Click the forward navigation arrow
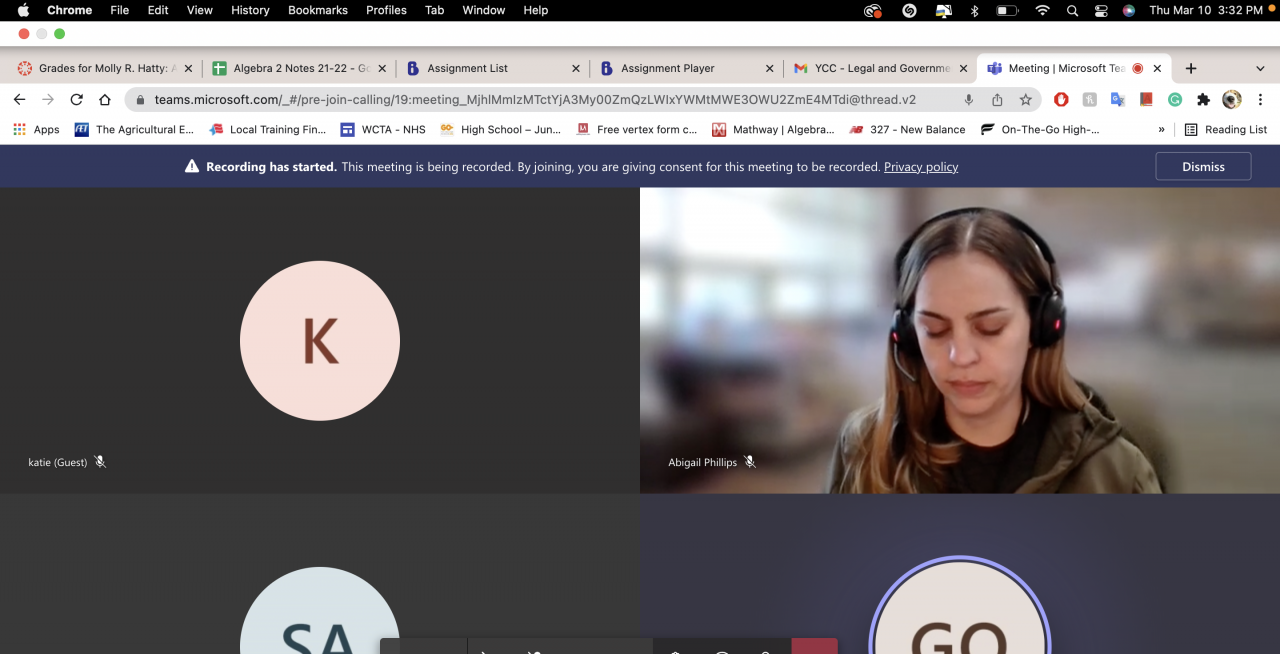This screenshot has height=654, width=1280. coord(47,100)
